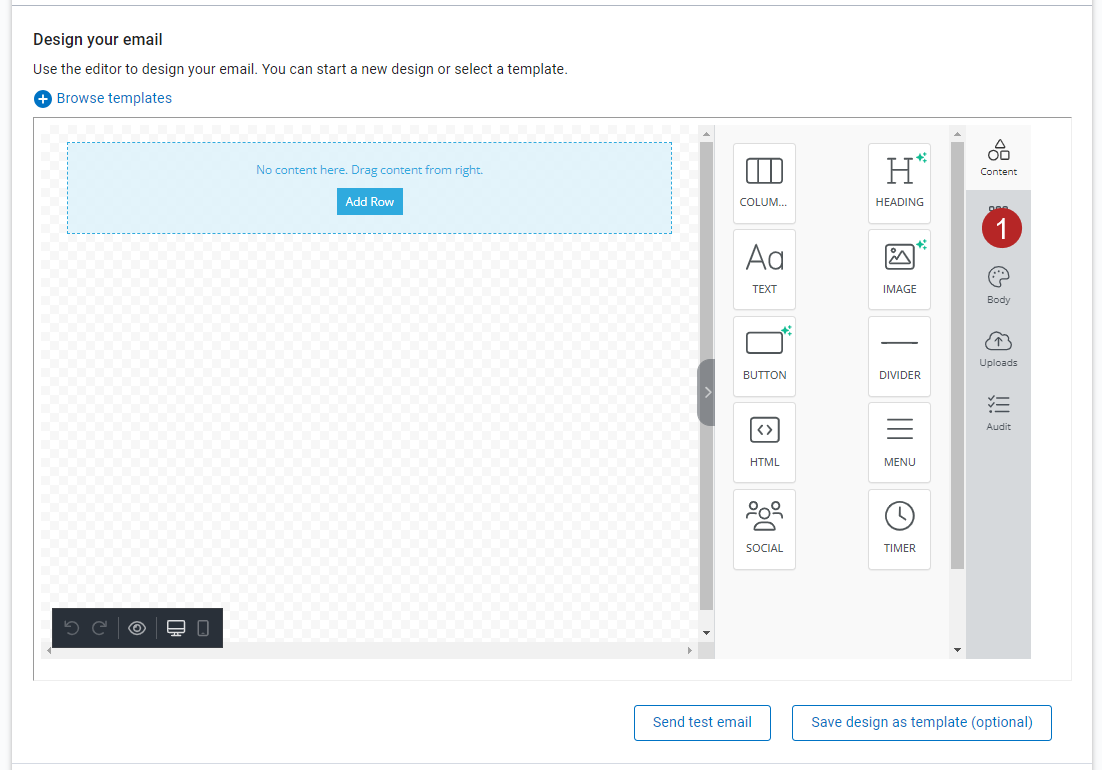The height and width of the screenshot is (770, 1102).
Task: Select the Button content block
Action: click(764, 356)
